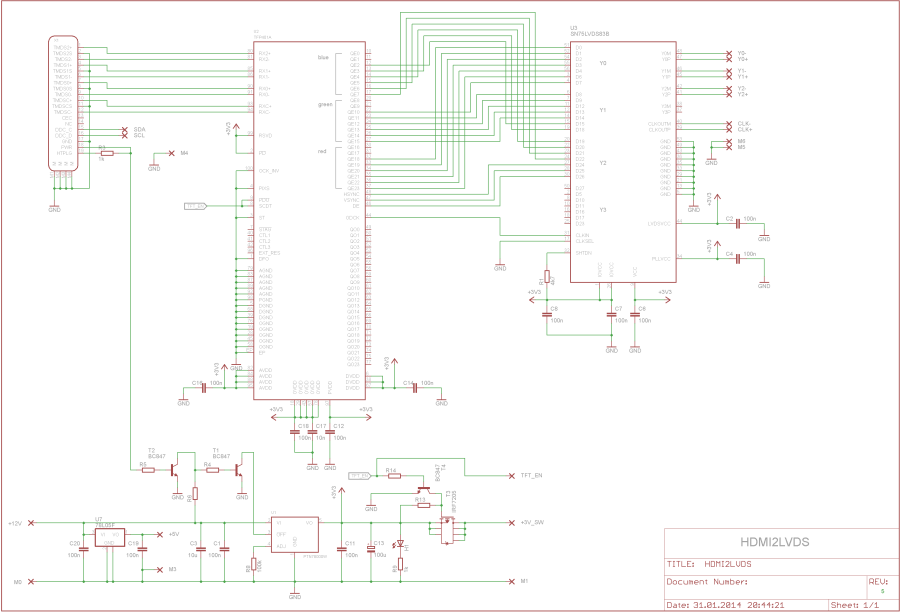Image resolution: width=900 pixels, height=612 pixels.
Task: Click the SCL net label
Action: point(139,135)
